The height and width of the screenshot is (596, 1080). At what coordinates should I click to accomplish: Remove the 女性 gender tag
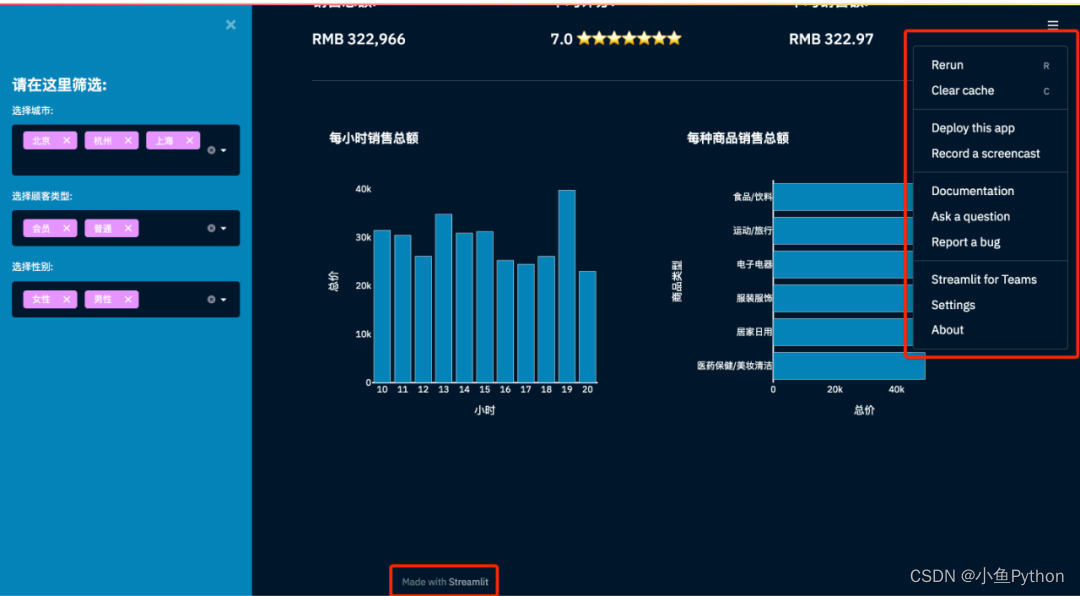click(66, 299)
